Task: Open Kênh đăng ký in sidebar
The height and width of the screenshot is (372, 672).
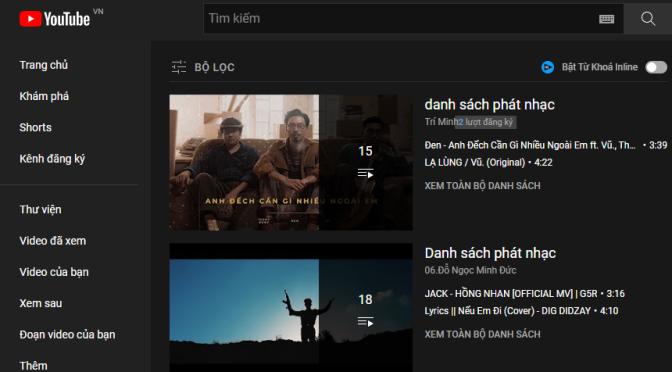Action: [x=52, y=159]
